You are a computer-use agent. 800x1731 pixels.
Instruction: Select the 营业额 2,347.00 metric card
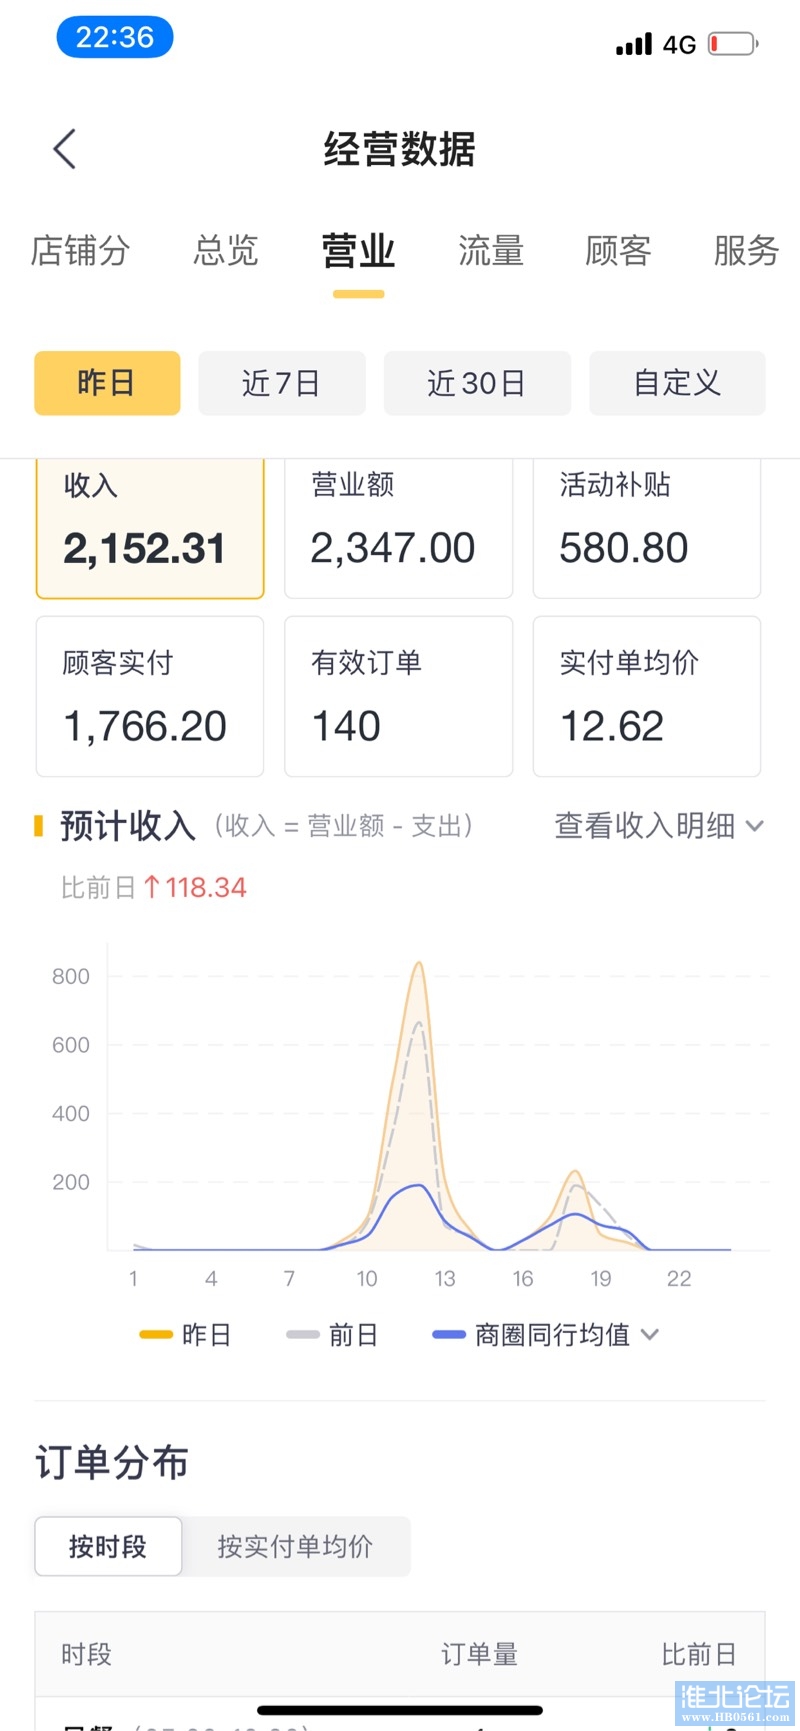coord(398,528)
